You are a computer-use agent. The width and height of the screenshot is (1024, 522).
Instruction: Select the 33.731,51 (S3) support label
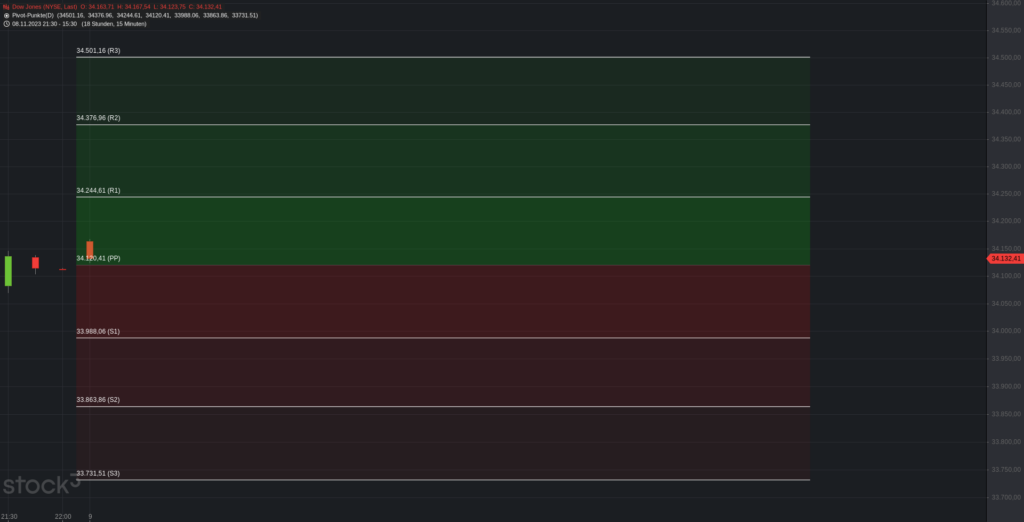coord(98,473)
